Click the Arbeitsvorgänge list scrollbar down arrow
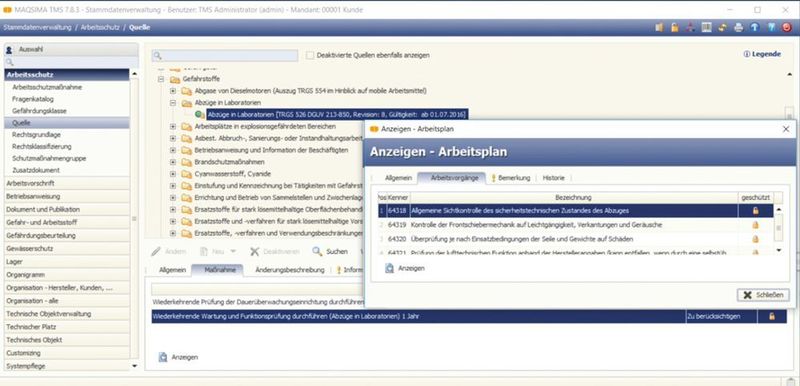 tap(779, 250)
